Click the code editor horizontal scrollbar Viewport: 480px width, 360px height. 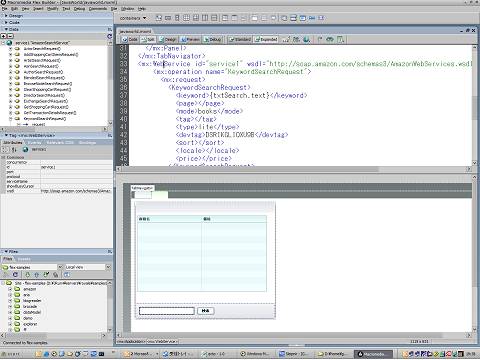pyautogui.click(x=294, y=169)
